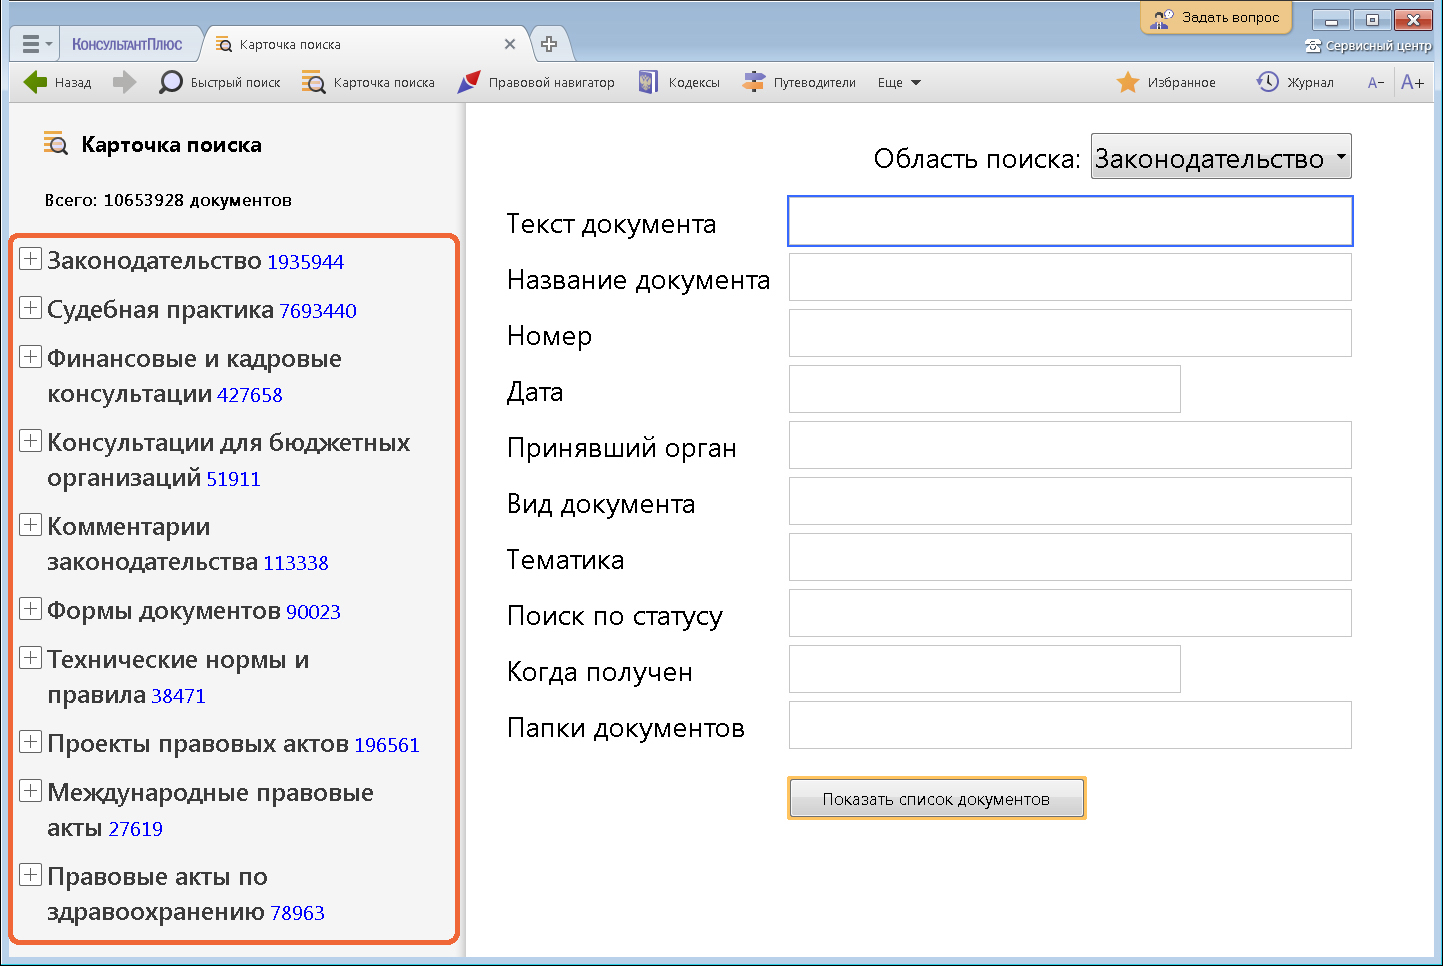The width and height of the screenshot is (1443, 966).
Task: Expand Технические нормы и правила node
Action: pos(31,658)
